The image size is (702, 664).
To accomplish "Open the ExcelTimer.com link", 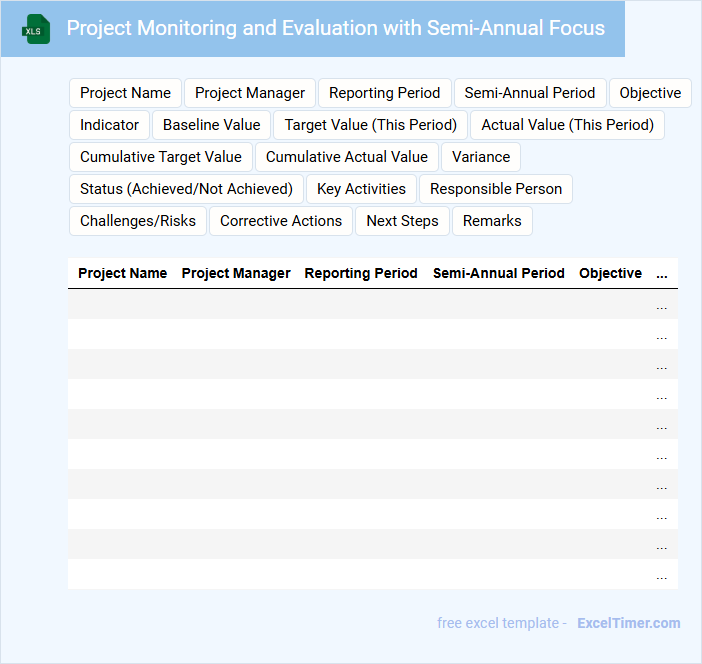I will [x=628, y=623].
